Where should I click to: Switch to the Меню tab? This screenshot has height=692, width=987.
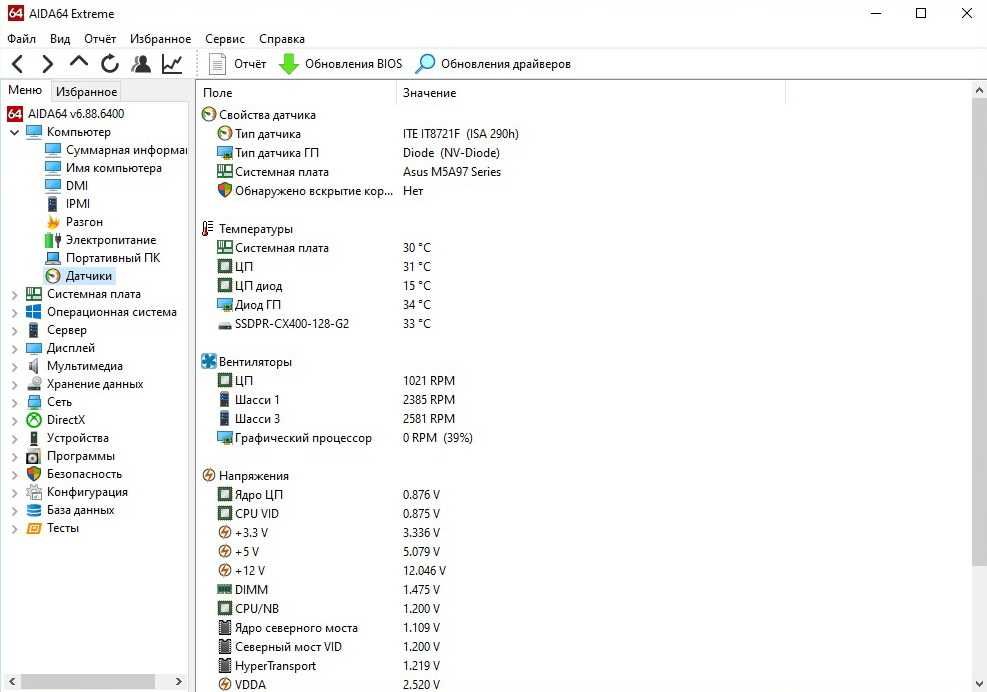pos(25,90)
